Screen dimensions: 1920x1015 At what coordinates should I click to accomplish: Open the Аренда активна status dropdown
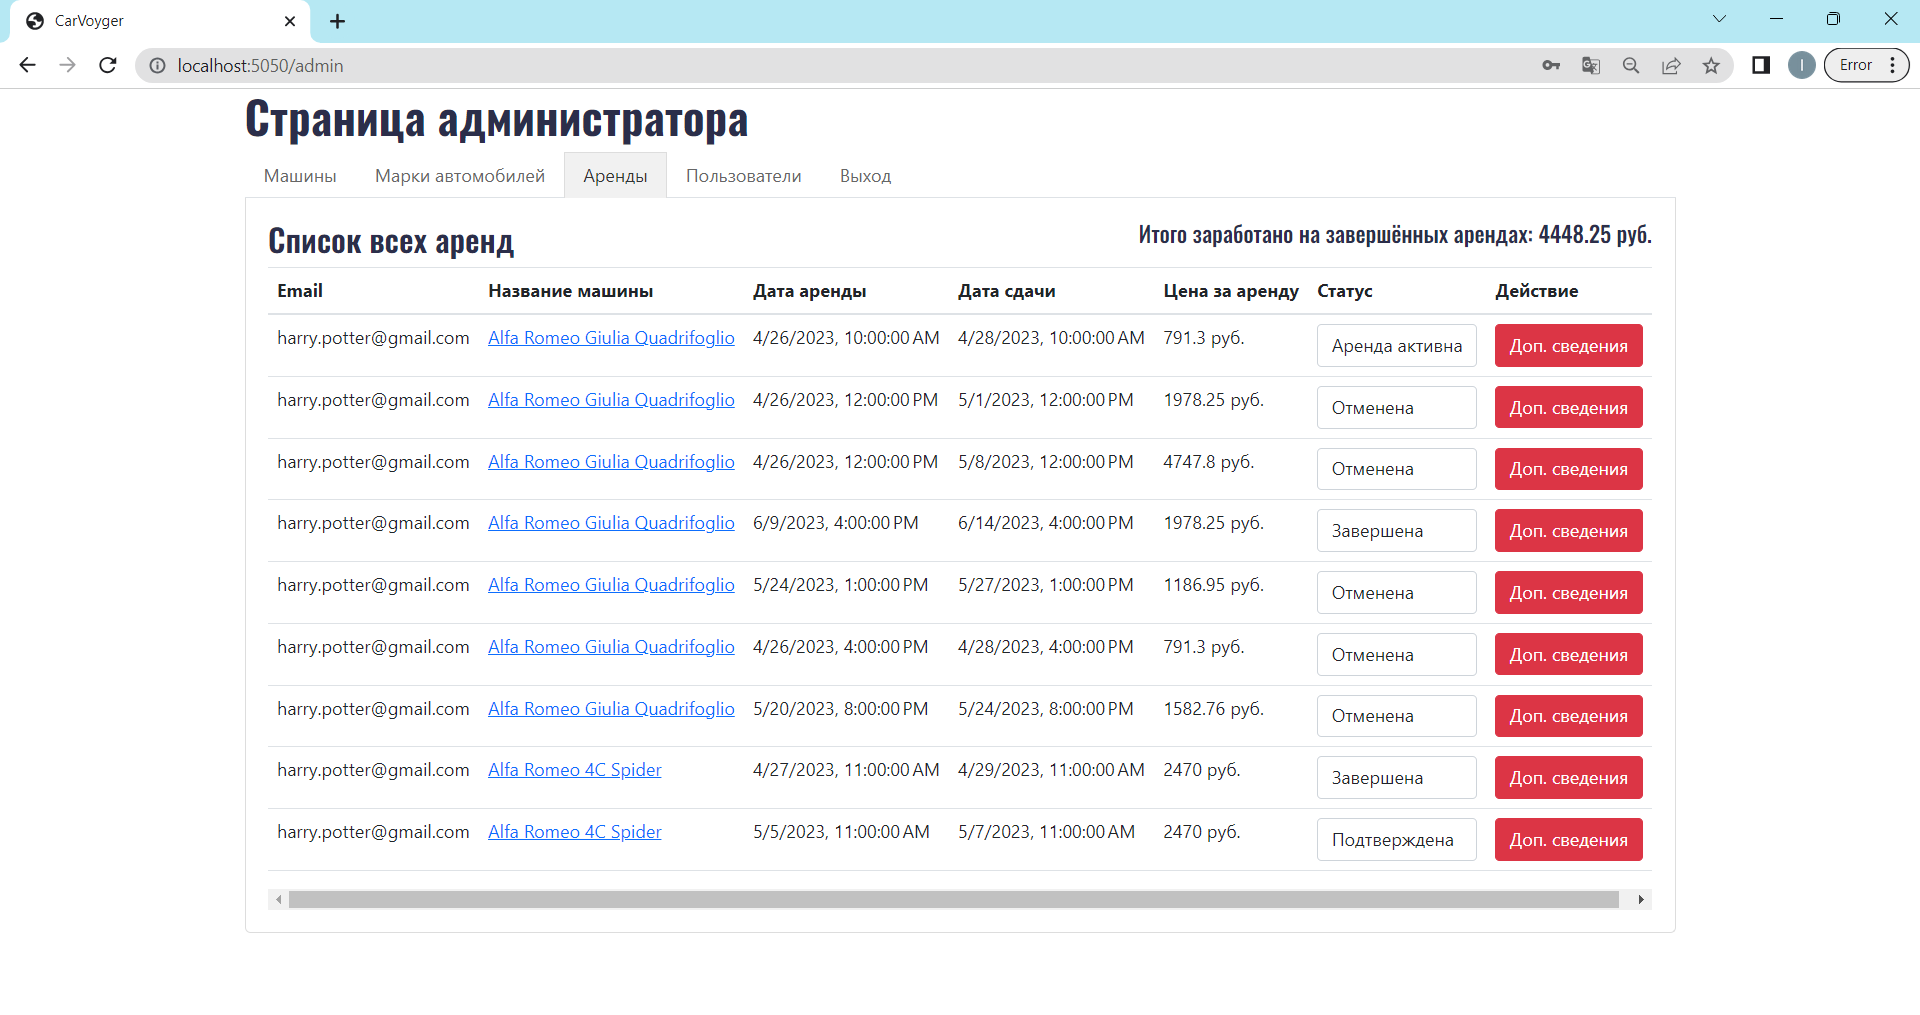coord(1396,346)
